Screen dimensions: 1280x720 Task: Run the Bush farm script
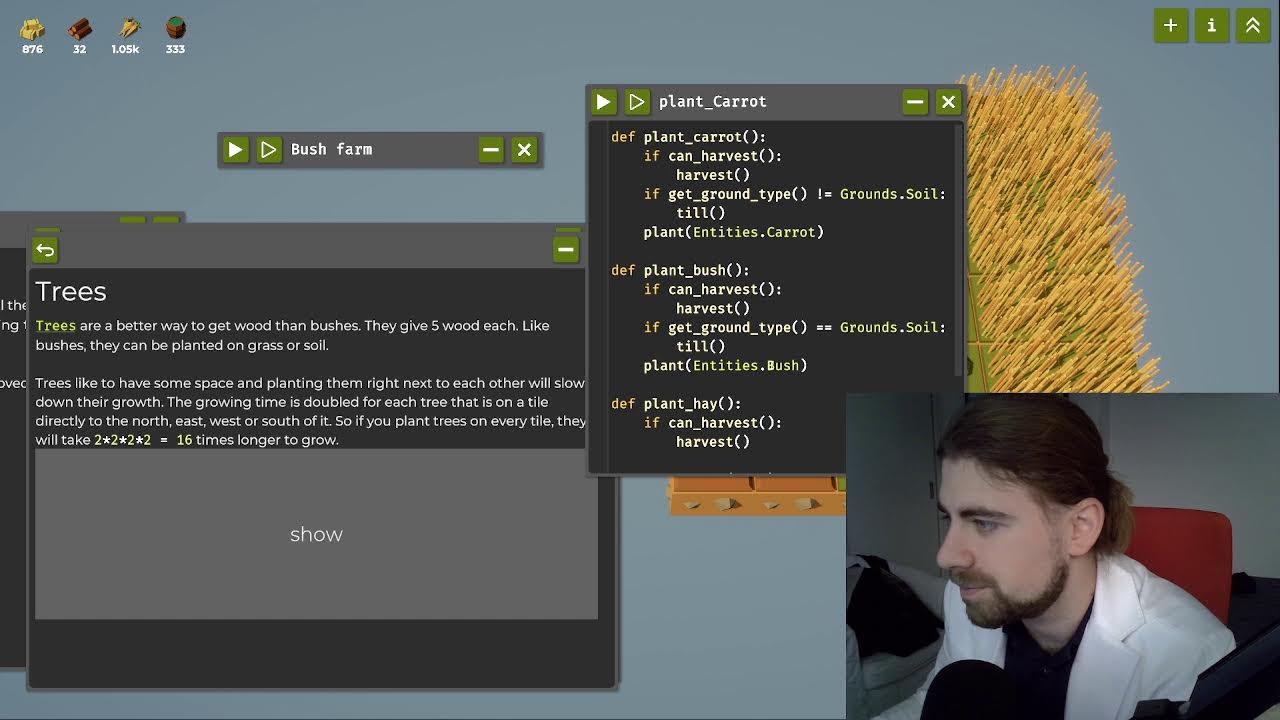click(x=235, y=149)
